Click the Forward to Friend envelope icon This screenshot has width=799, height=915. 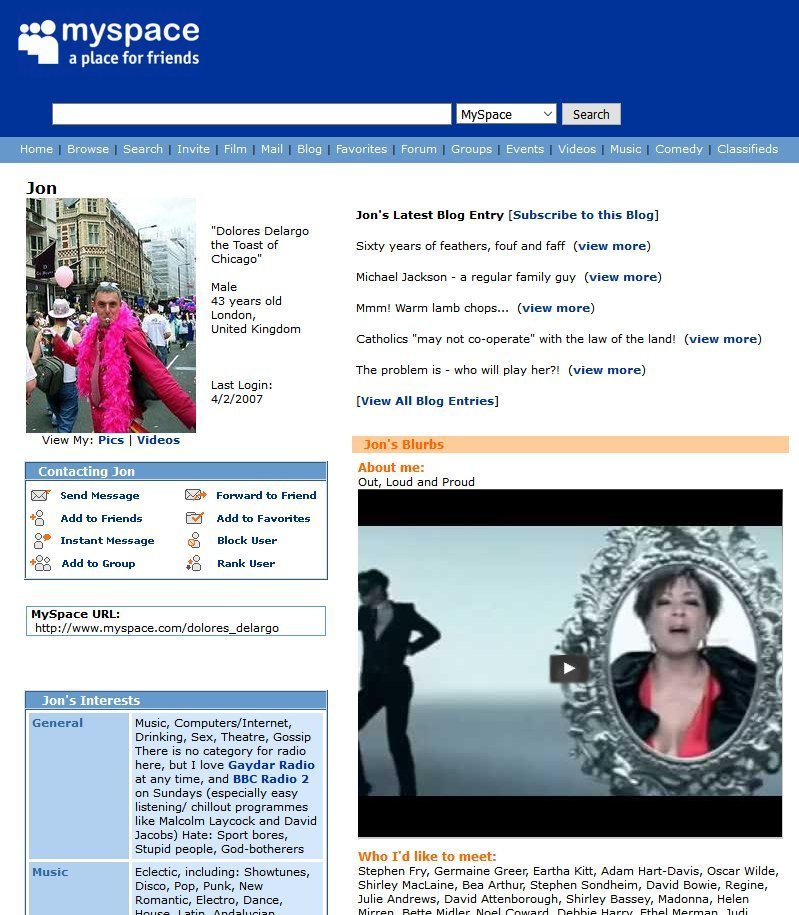196,495
